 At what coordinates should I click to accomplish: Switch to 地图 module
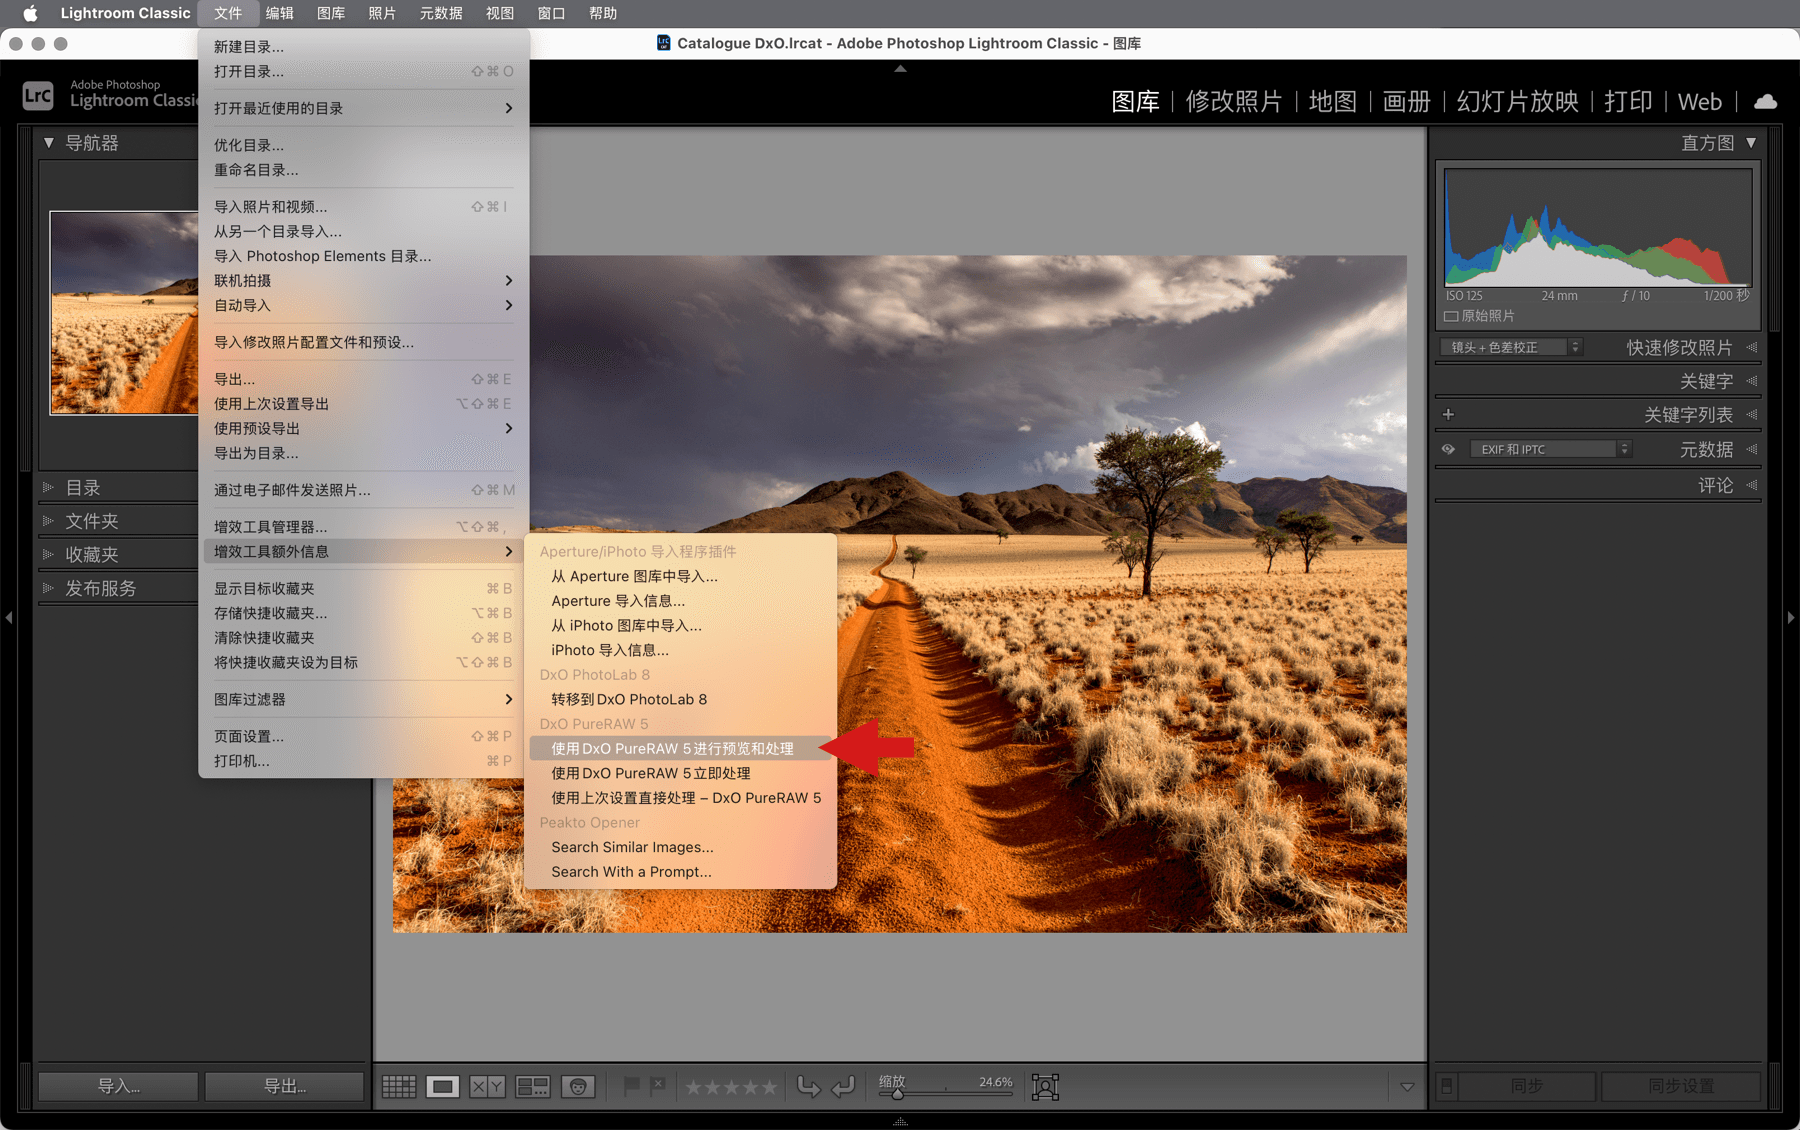click(x=1332, y=101)
